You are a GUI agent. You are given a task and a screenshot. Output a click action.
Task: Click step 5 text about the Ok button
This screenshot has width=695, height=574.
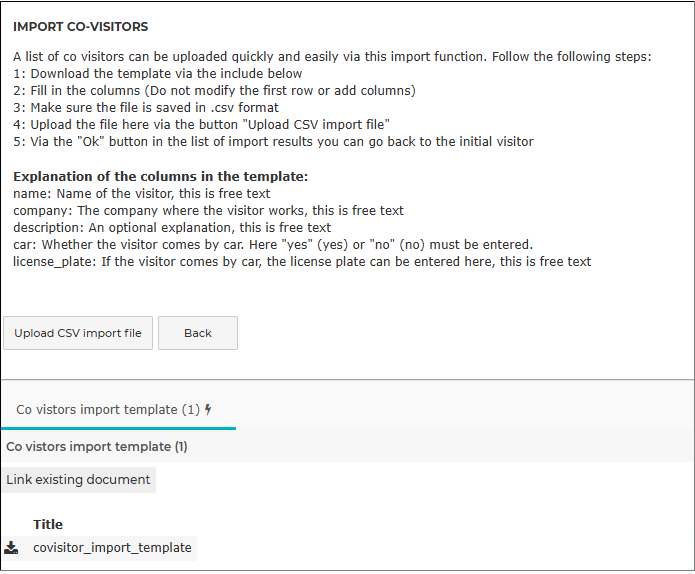click(x=273, y=142)
